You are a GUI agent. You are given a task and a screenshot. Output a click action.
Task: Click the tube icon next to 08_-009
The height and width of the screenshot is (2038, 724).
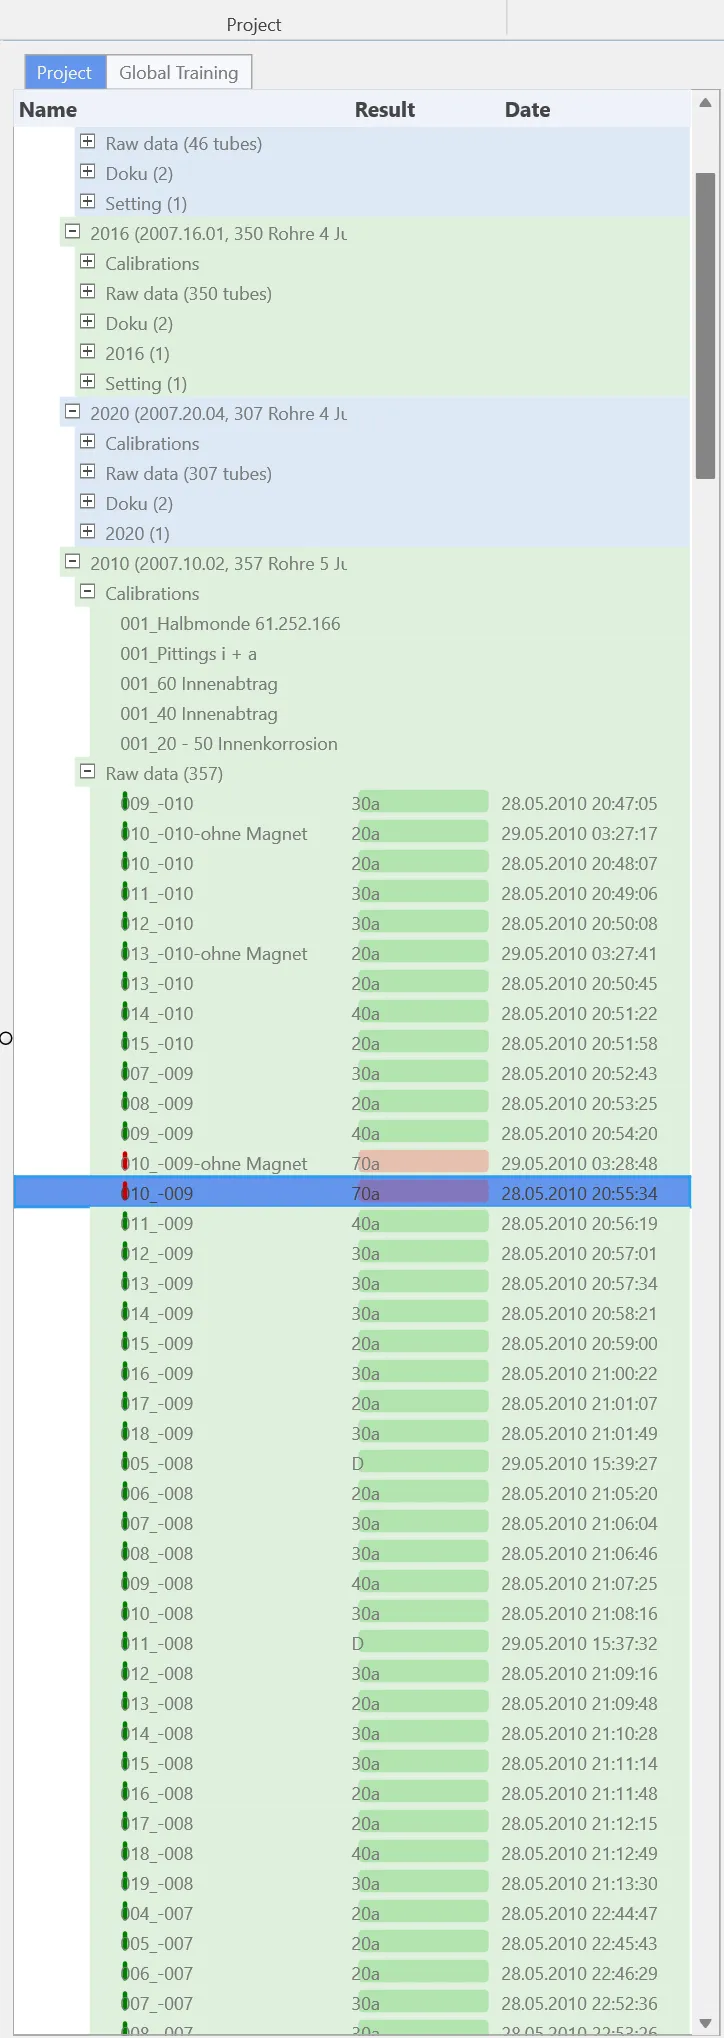[x=125, y=1102]
